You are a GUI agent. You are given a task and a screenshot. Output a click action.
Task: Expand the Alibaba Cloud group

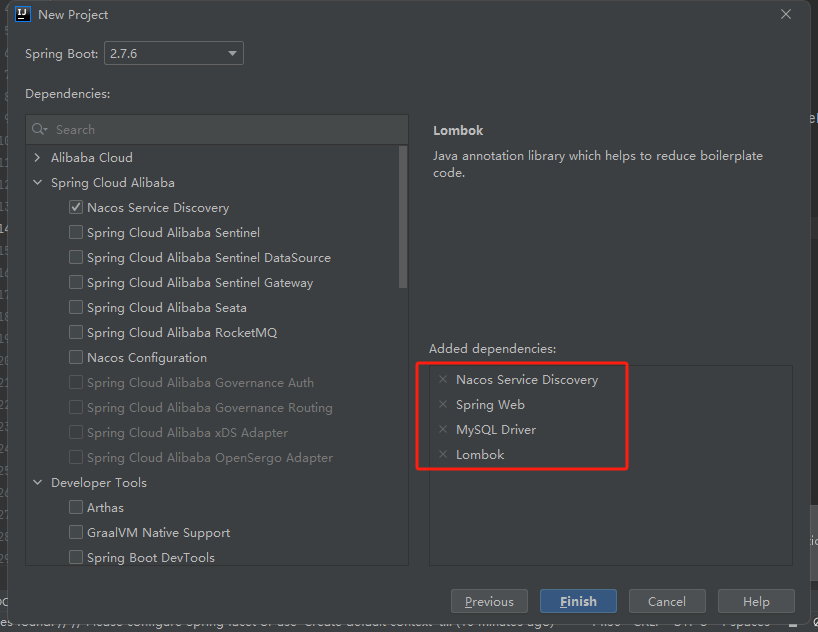click(x=38, y=157)
